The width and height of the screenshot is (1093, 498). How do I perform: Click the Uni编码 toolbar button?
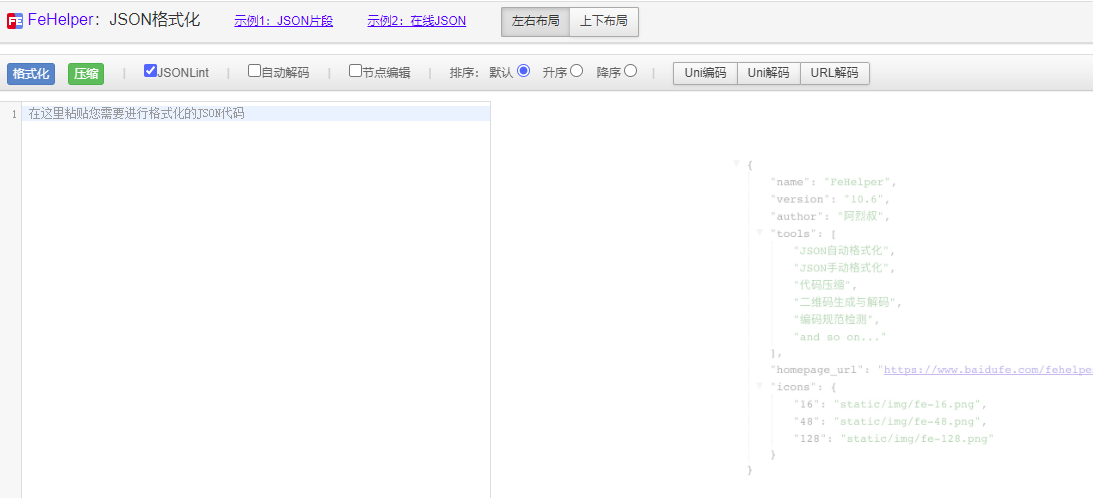[x=705, y=73]
